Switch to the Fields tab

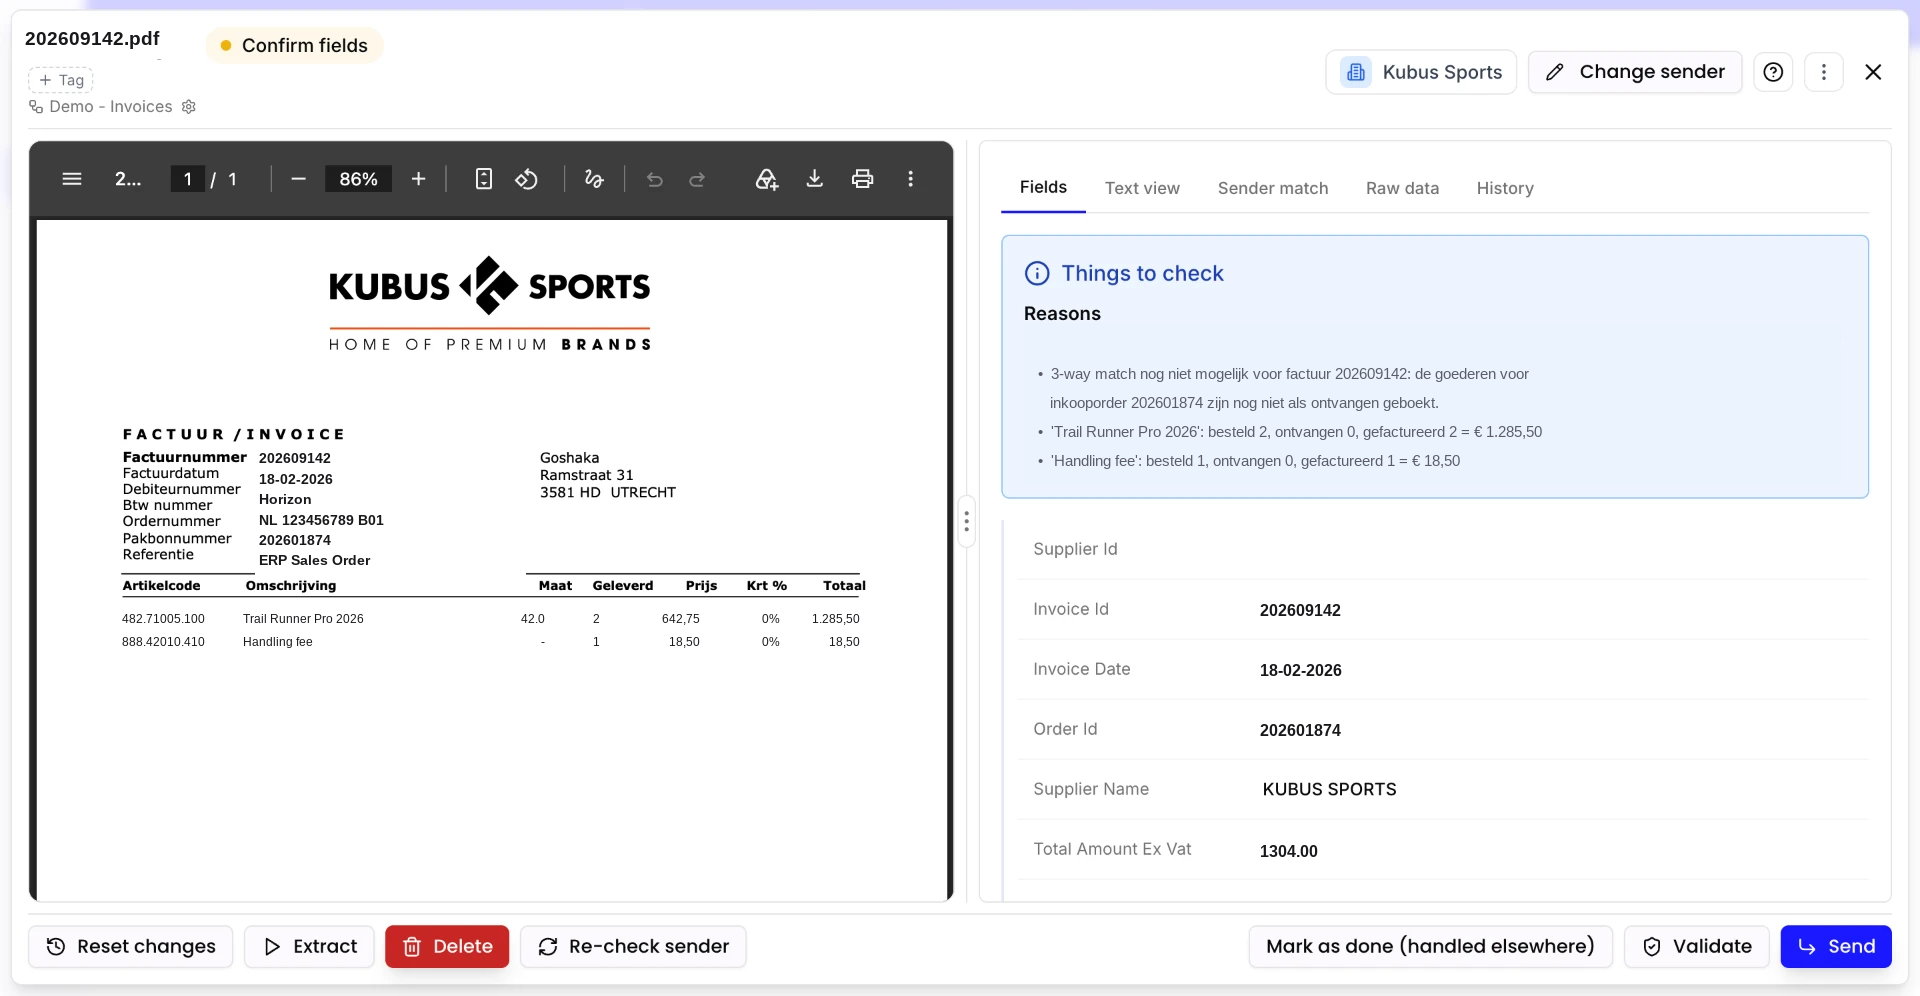1043,187
